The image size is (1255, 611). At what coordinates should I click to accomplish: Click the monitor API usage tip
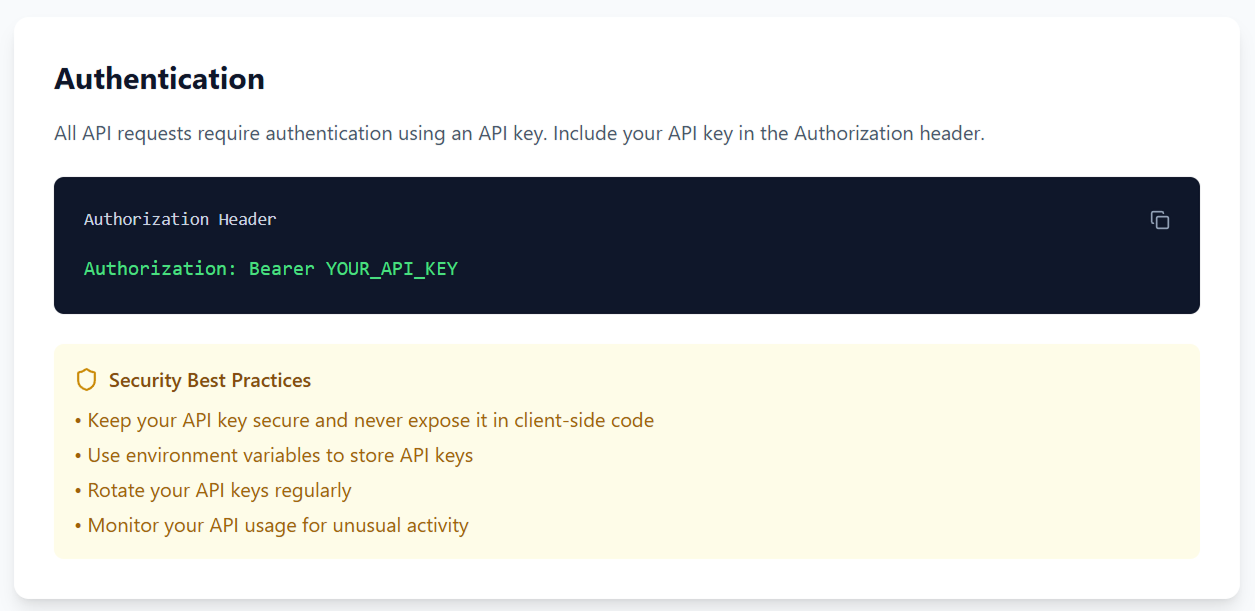[x=272, y=525]
